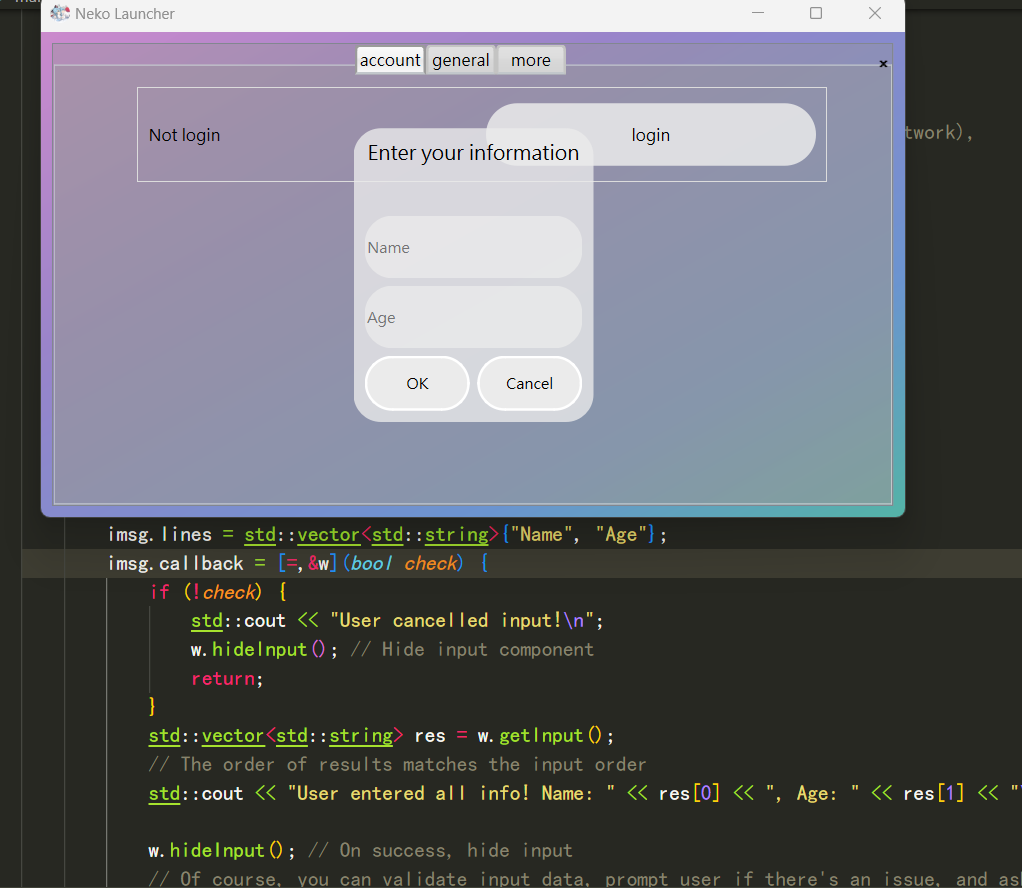
Task: Click the 'Not login' status text
Action: [x=184, y=135]
